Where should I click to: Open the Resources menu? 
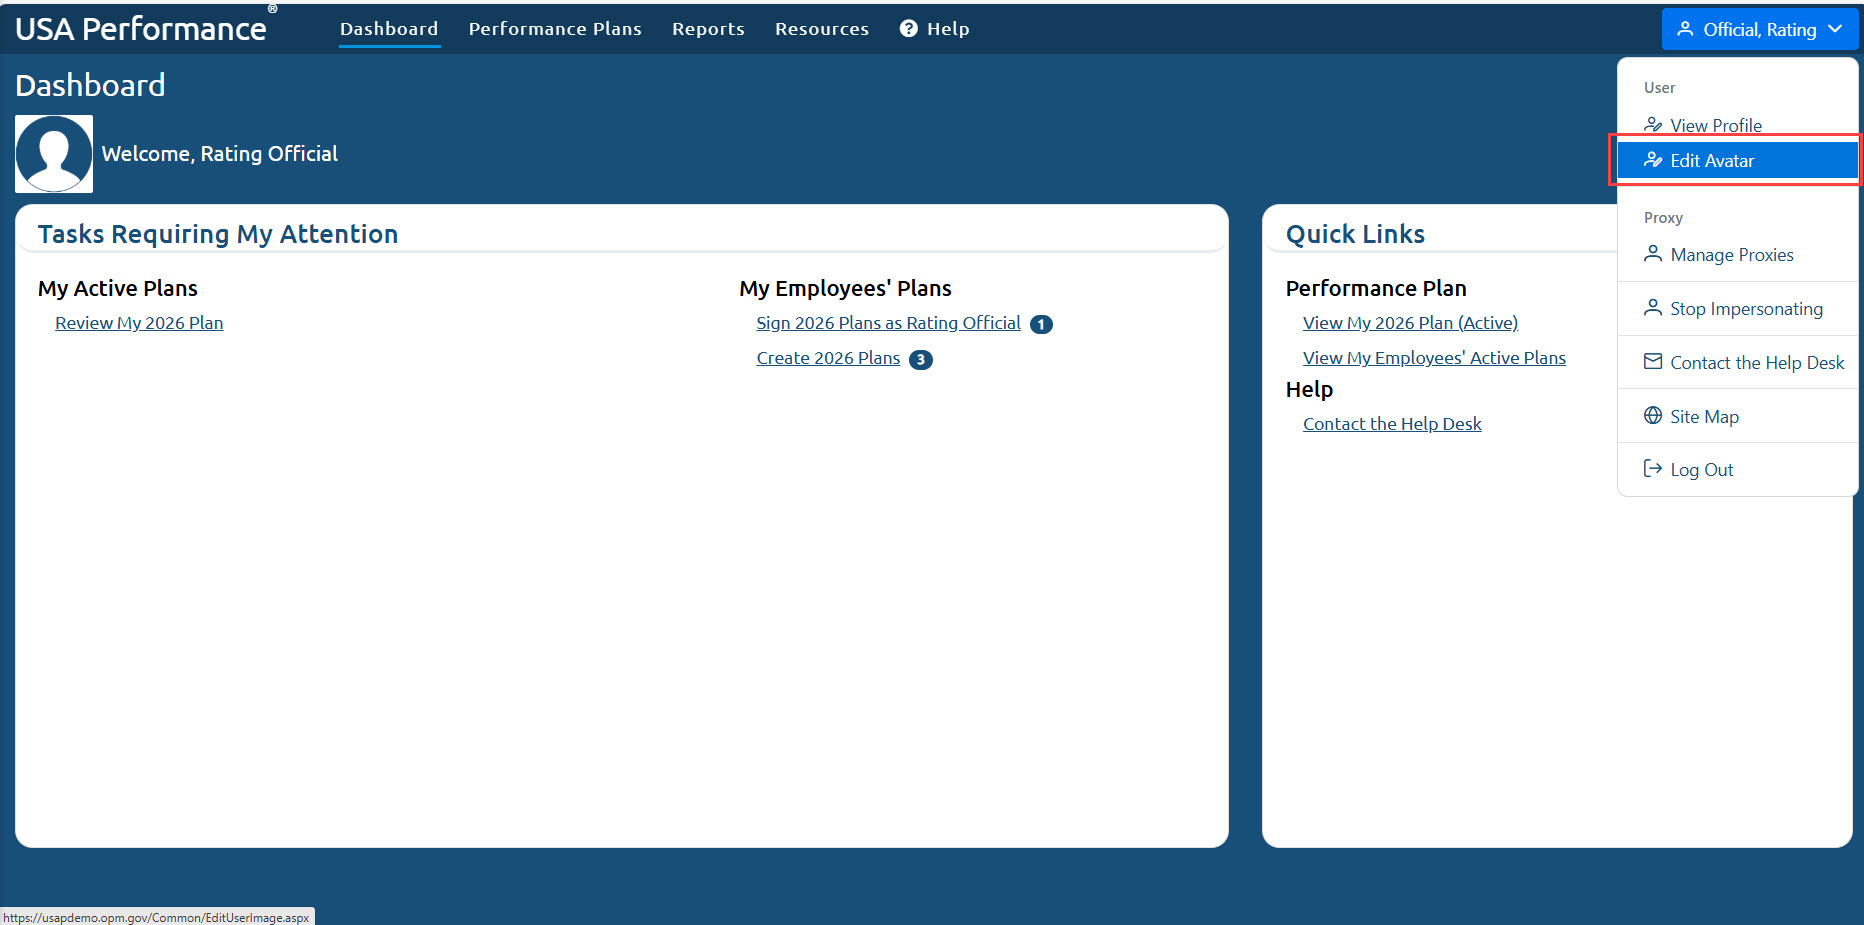point(822,29)
